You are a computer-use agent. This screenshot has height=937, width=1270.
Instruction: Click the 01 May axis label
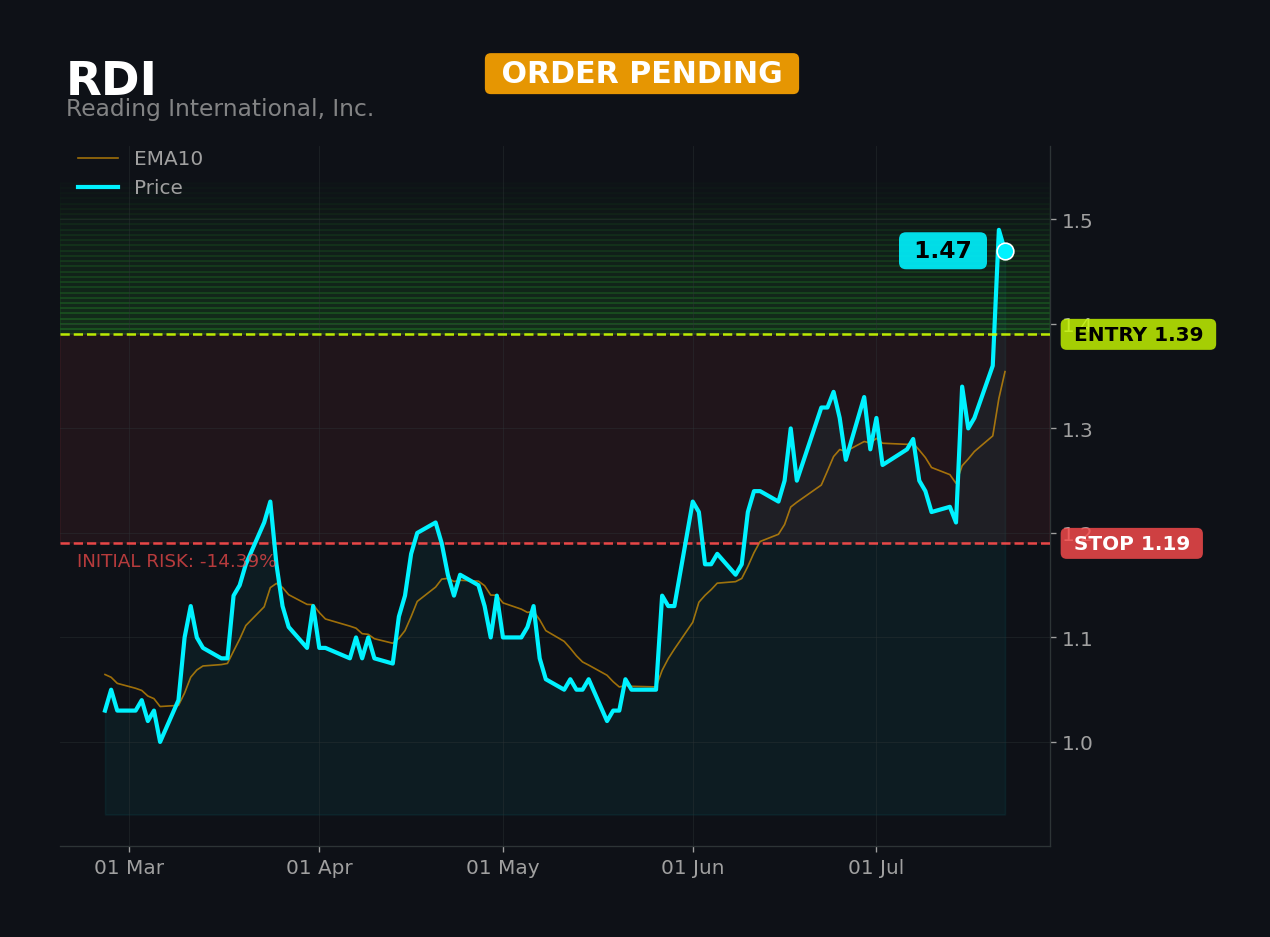(503, 868)
